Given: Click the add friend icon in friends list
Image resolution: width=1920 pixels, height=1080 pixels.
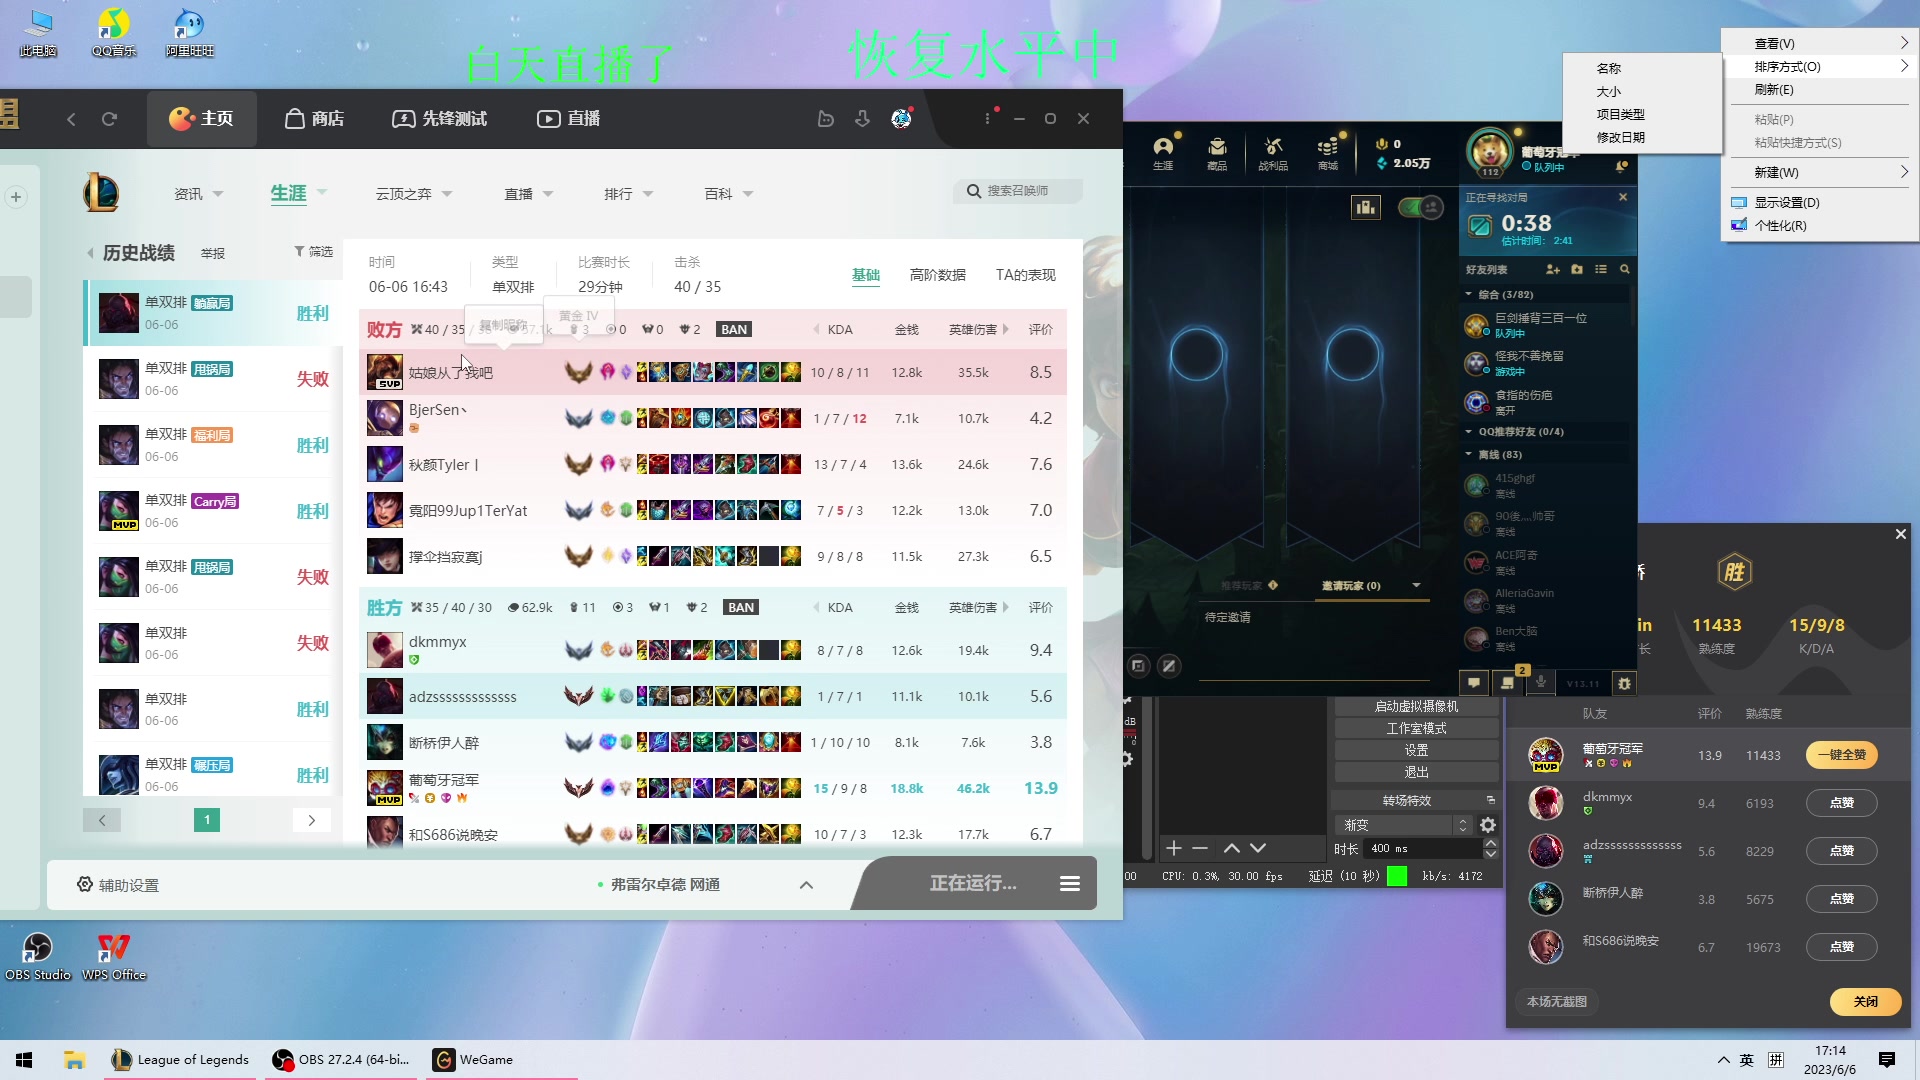Looking at the screenshot, I should (1553, 269).
